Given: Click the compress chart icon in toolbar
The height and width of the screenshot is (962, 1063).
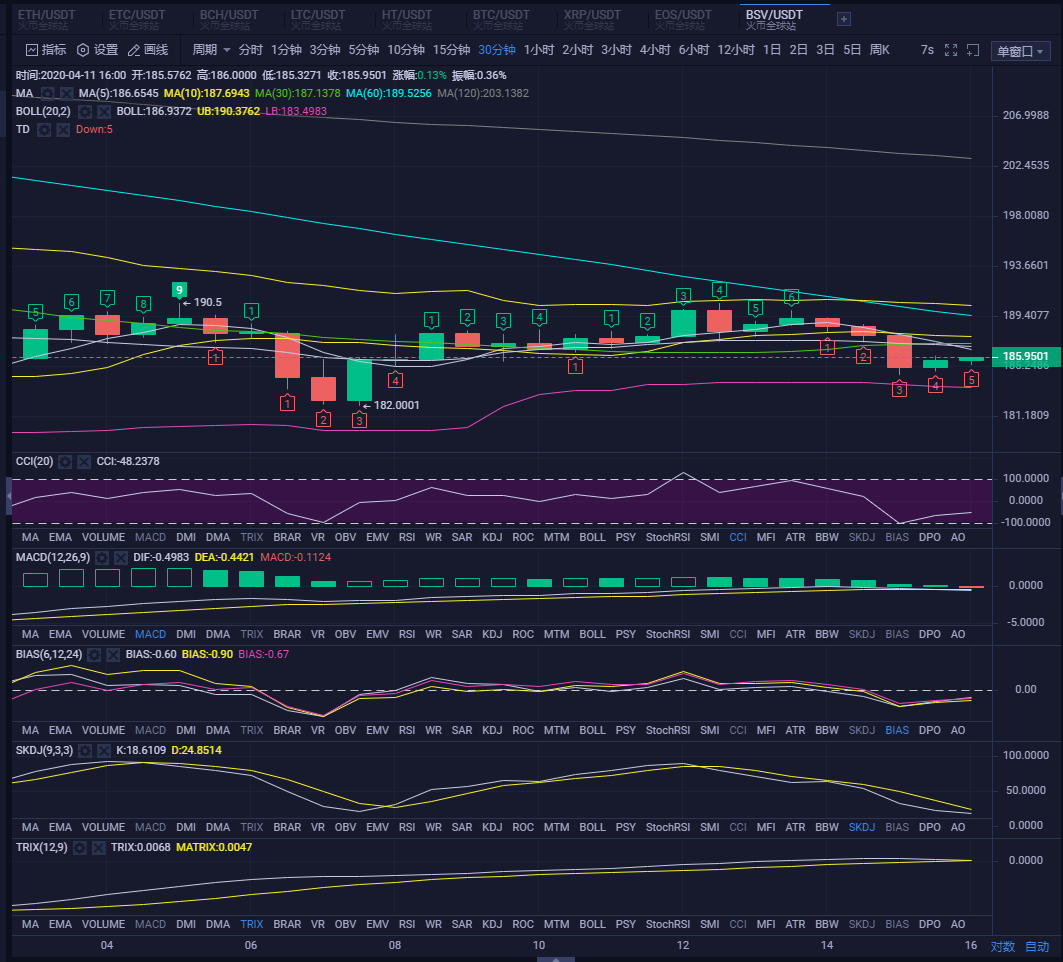Looking at the screenshot, I should (x=971, y=50).
